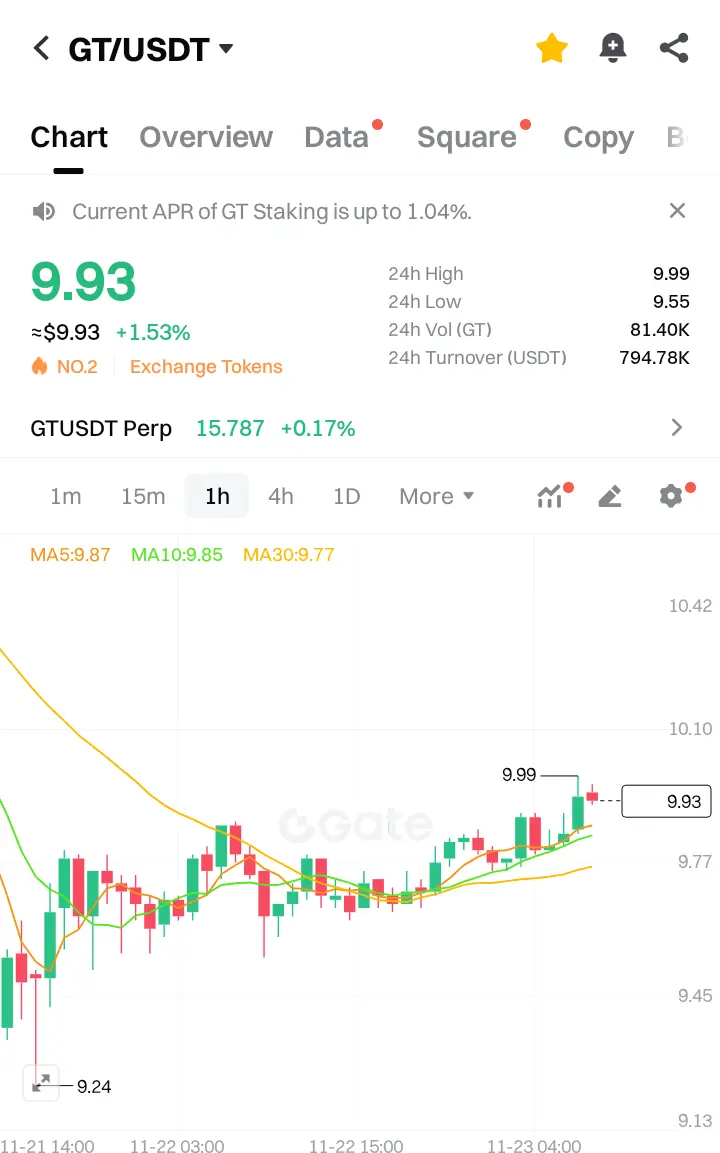Tap the current price tag 9.93 on axis

(666, 802)
